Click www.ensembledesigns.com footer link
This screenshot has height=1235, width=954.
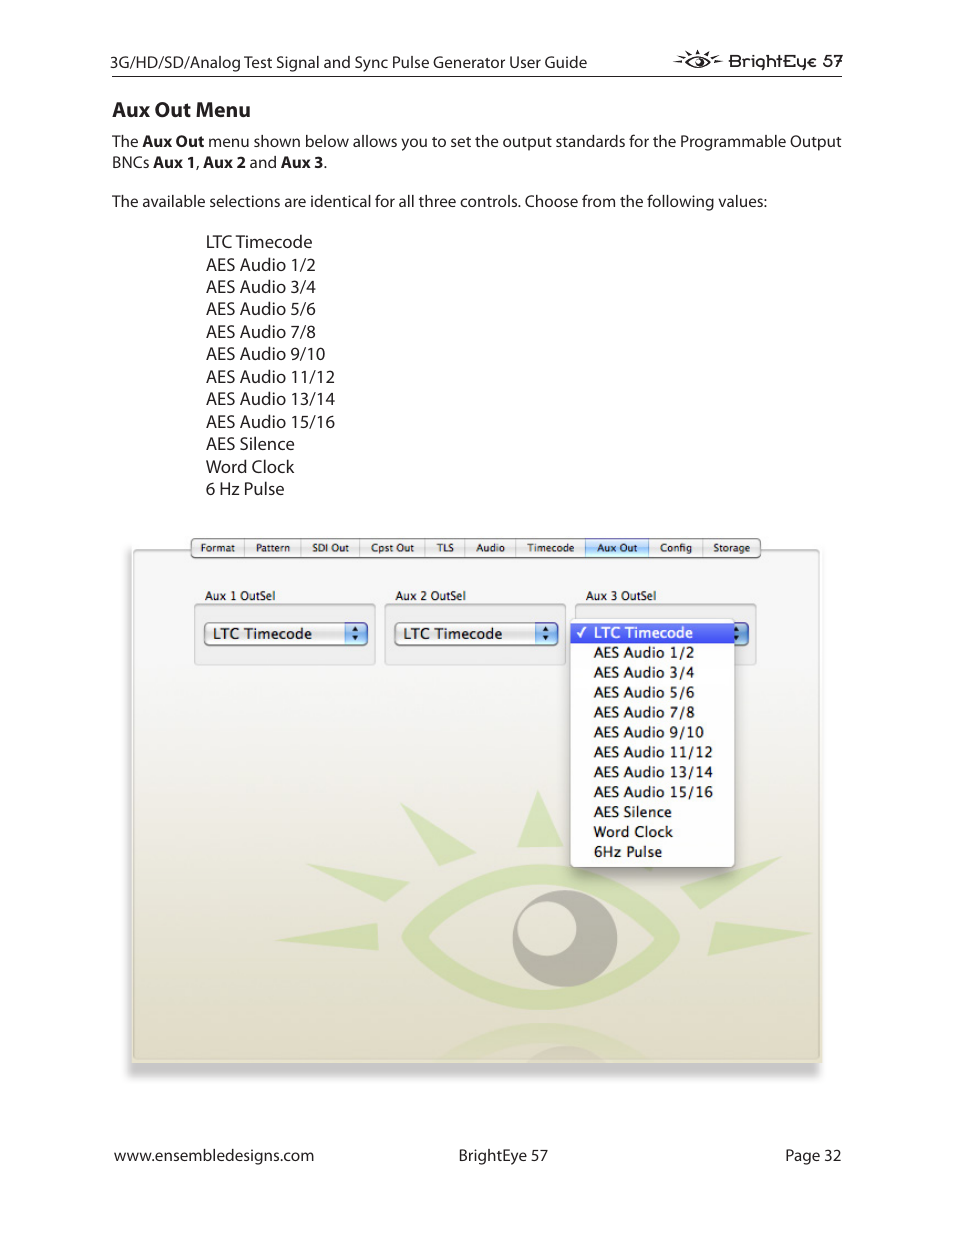coord(214,1156)
